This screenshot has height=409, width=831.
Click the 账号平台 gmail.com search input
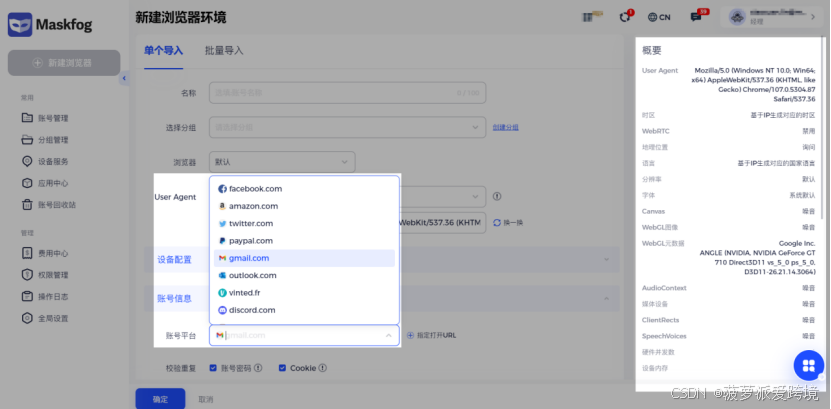click(x=302, y=335)
